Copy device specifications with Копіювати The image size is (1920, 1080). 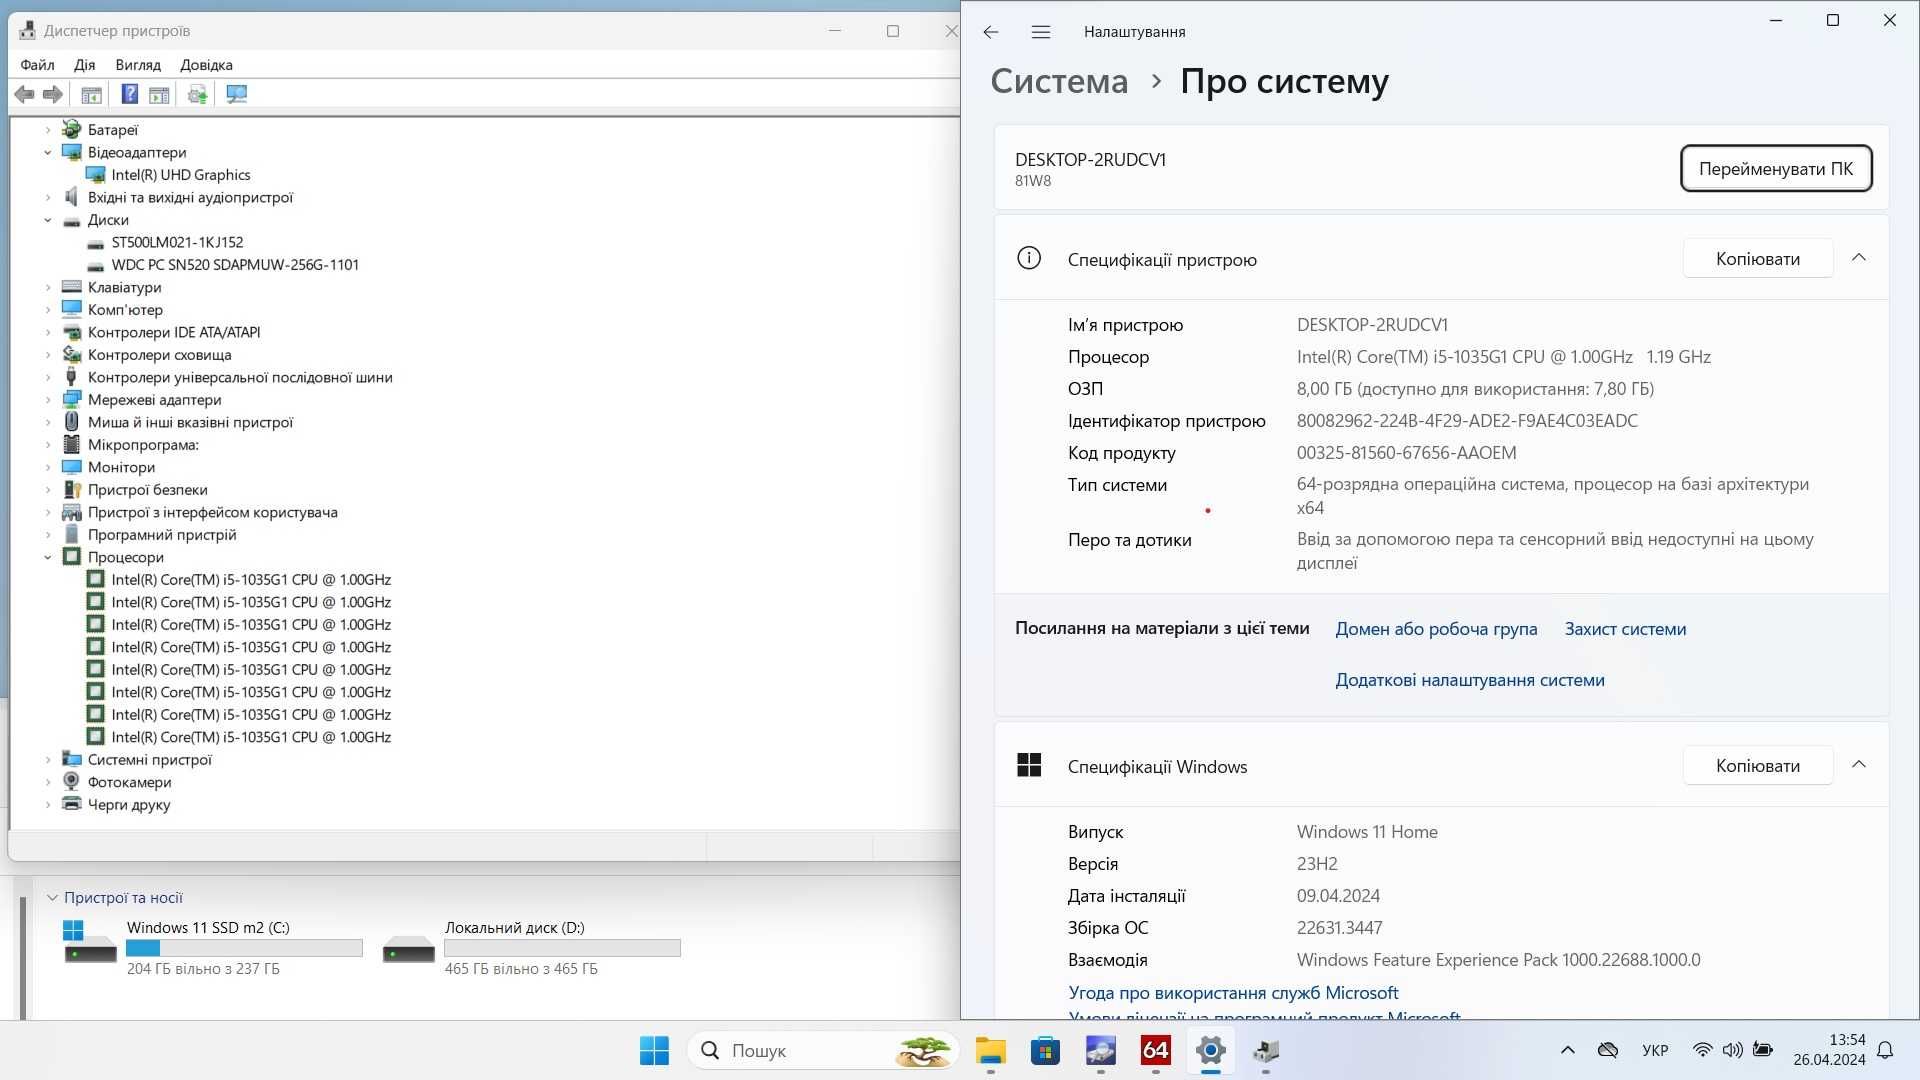click(x=1758, y=259)
